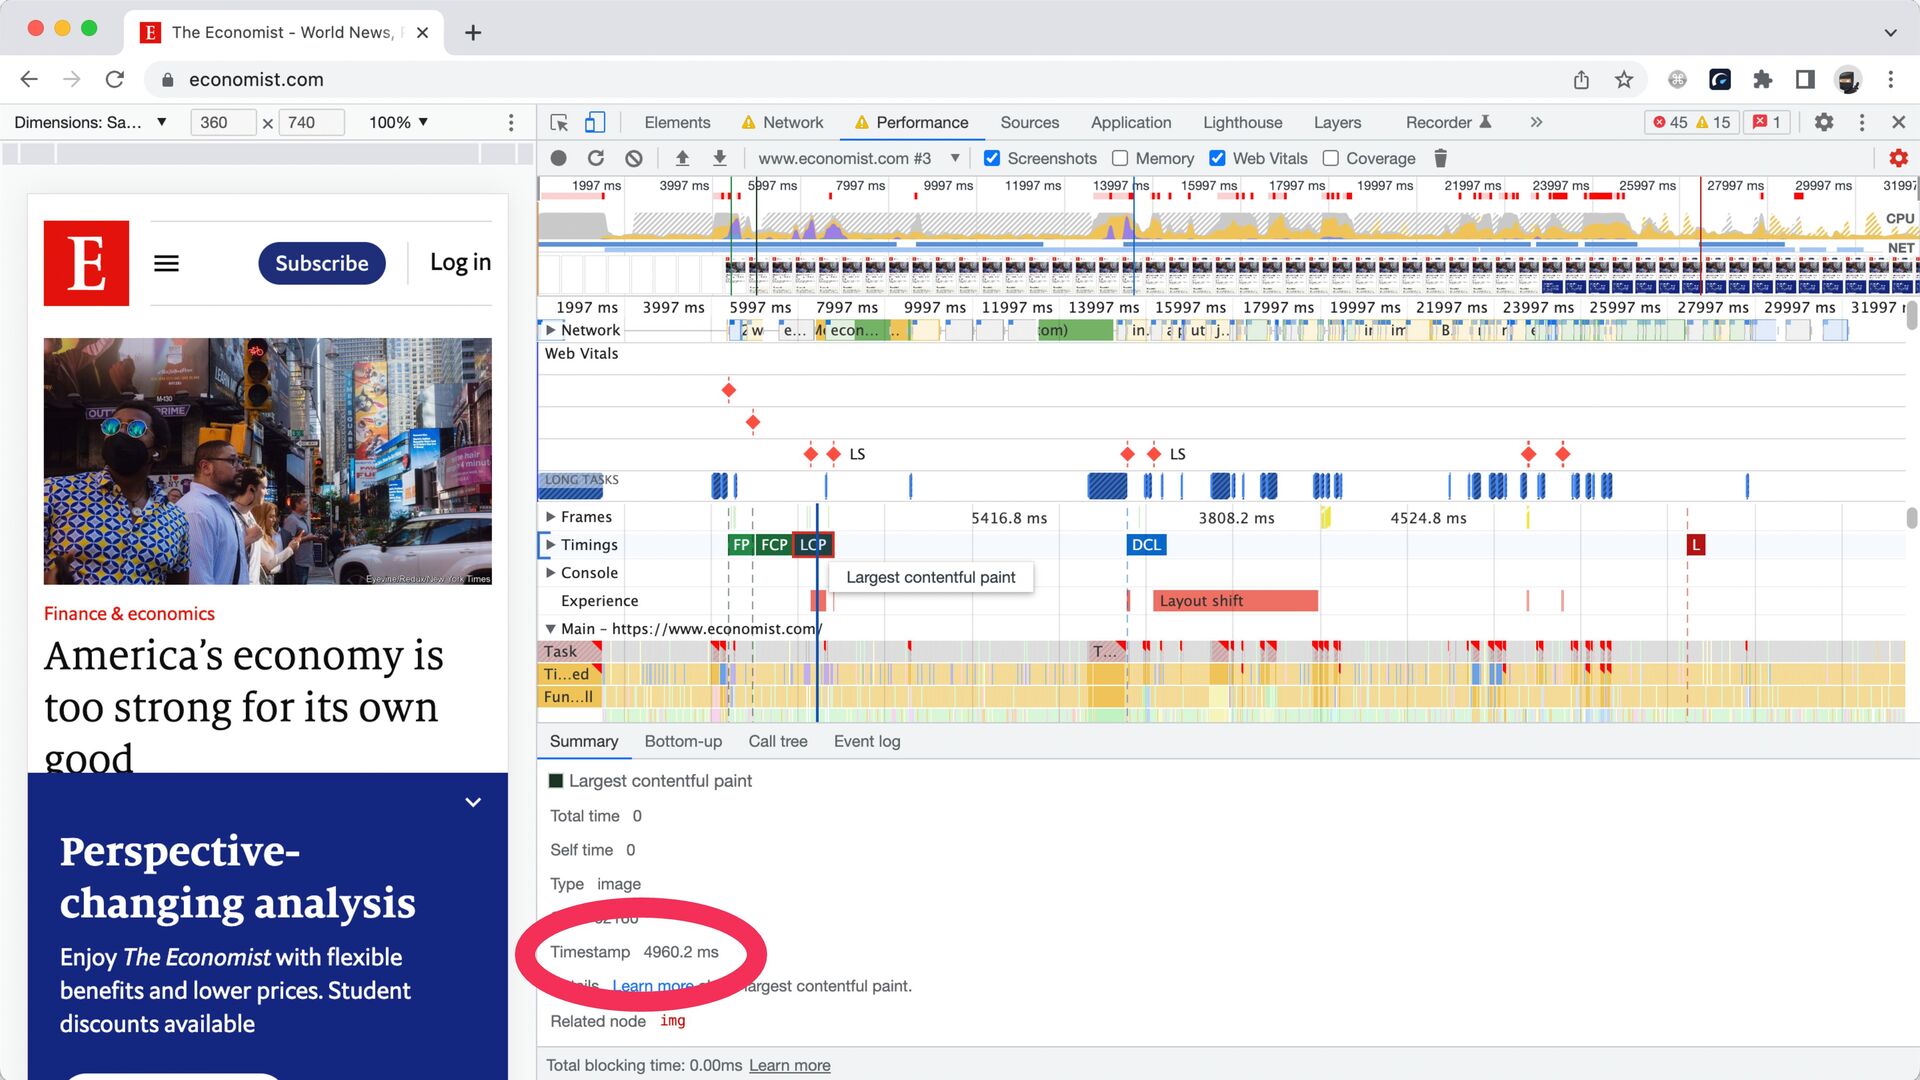Click the save profile download icon
Image resolution: width=1920 pixels, height=1080 pixels.
tap(719, 158)
